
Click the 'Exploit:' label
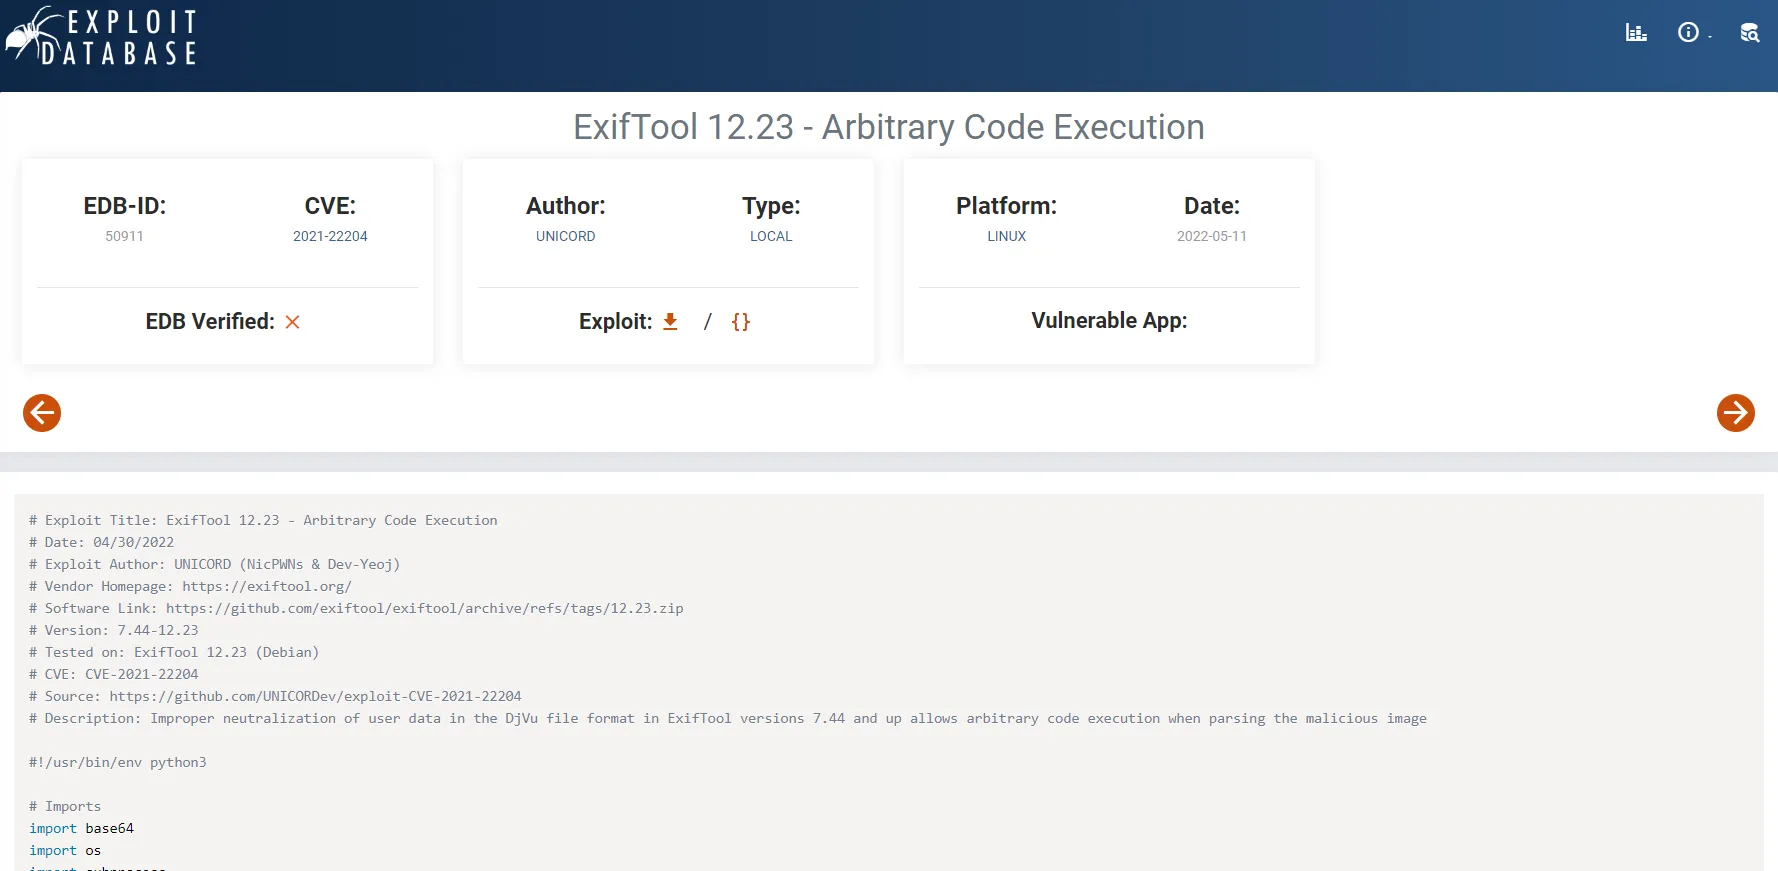(x=616, y=321)
